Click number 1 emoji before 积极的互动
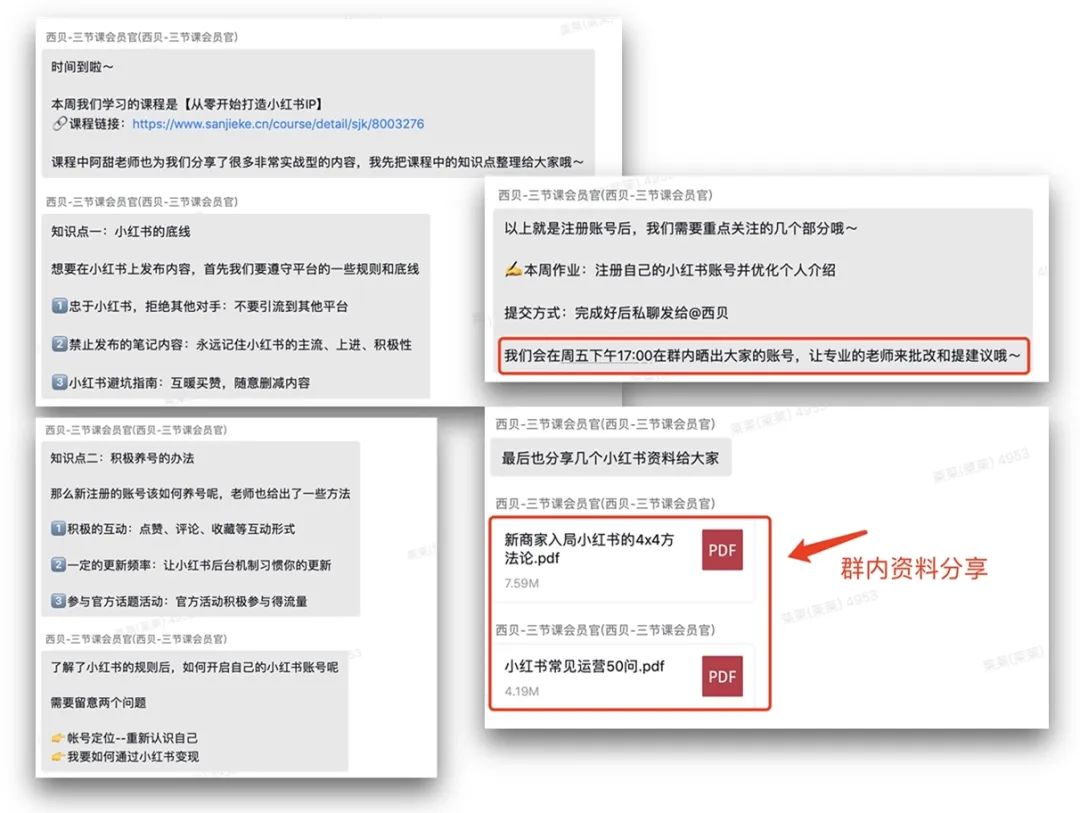 pyautogui.click(x=58, y=528)
